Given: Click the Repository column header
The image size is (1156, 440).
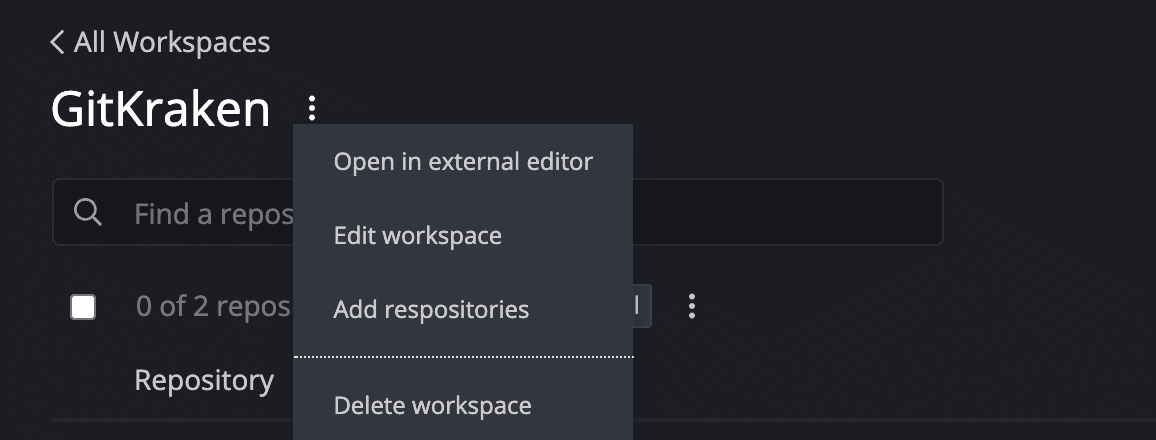Looking at the screenshot, I should (204, 380).
